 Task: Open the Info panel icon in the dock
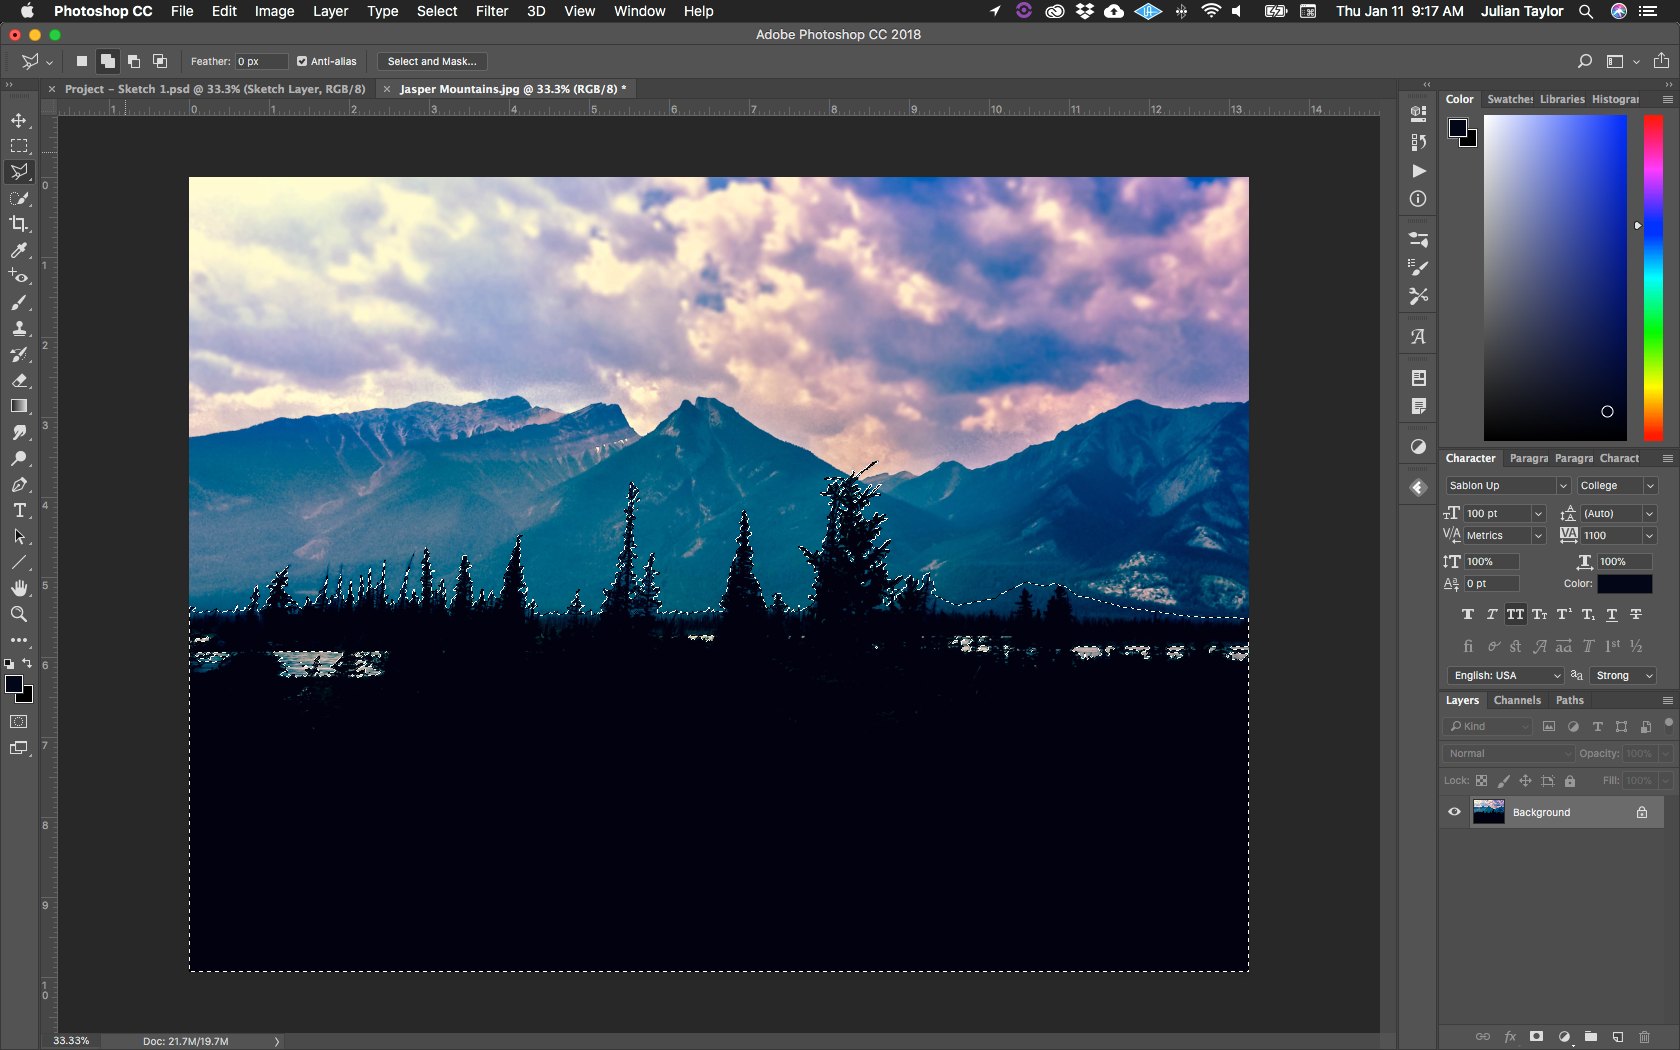point(1418,199)
